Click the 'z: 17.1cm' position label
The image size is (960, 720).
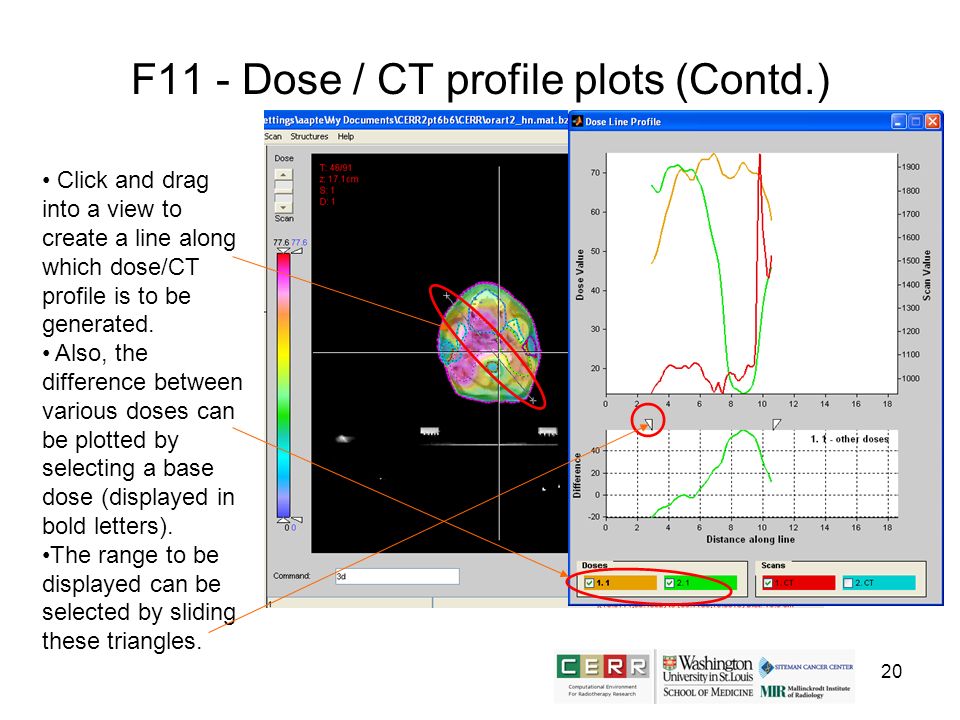tap(339, 179)
